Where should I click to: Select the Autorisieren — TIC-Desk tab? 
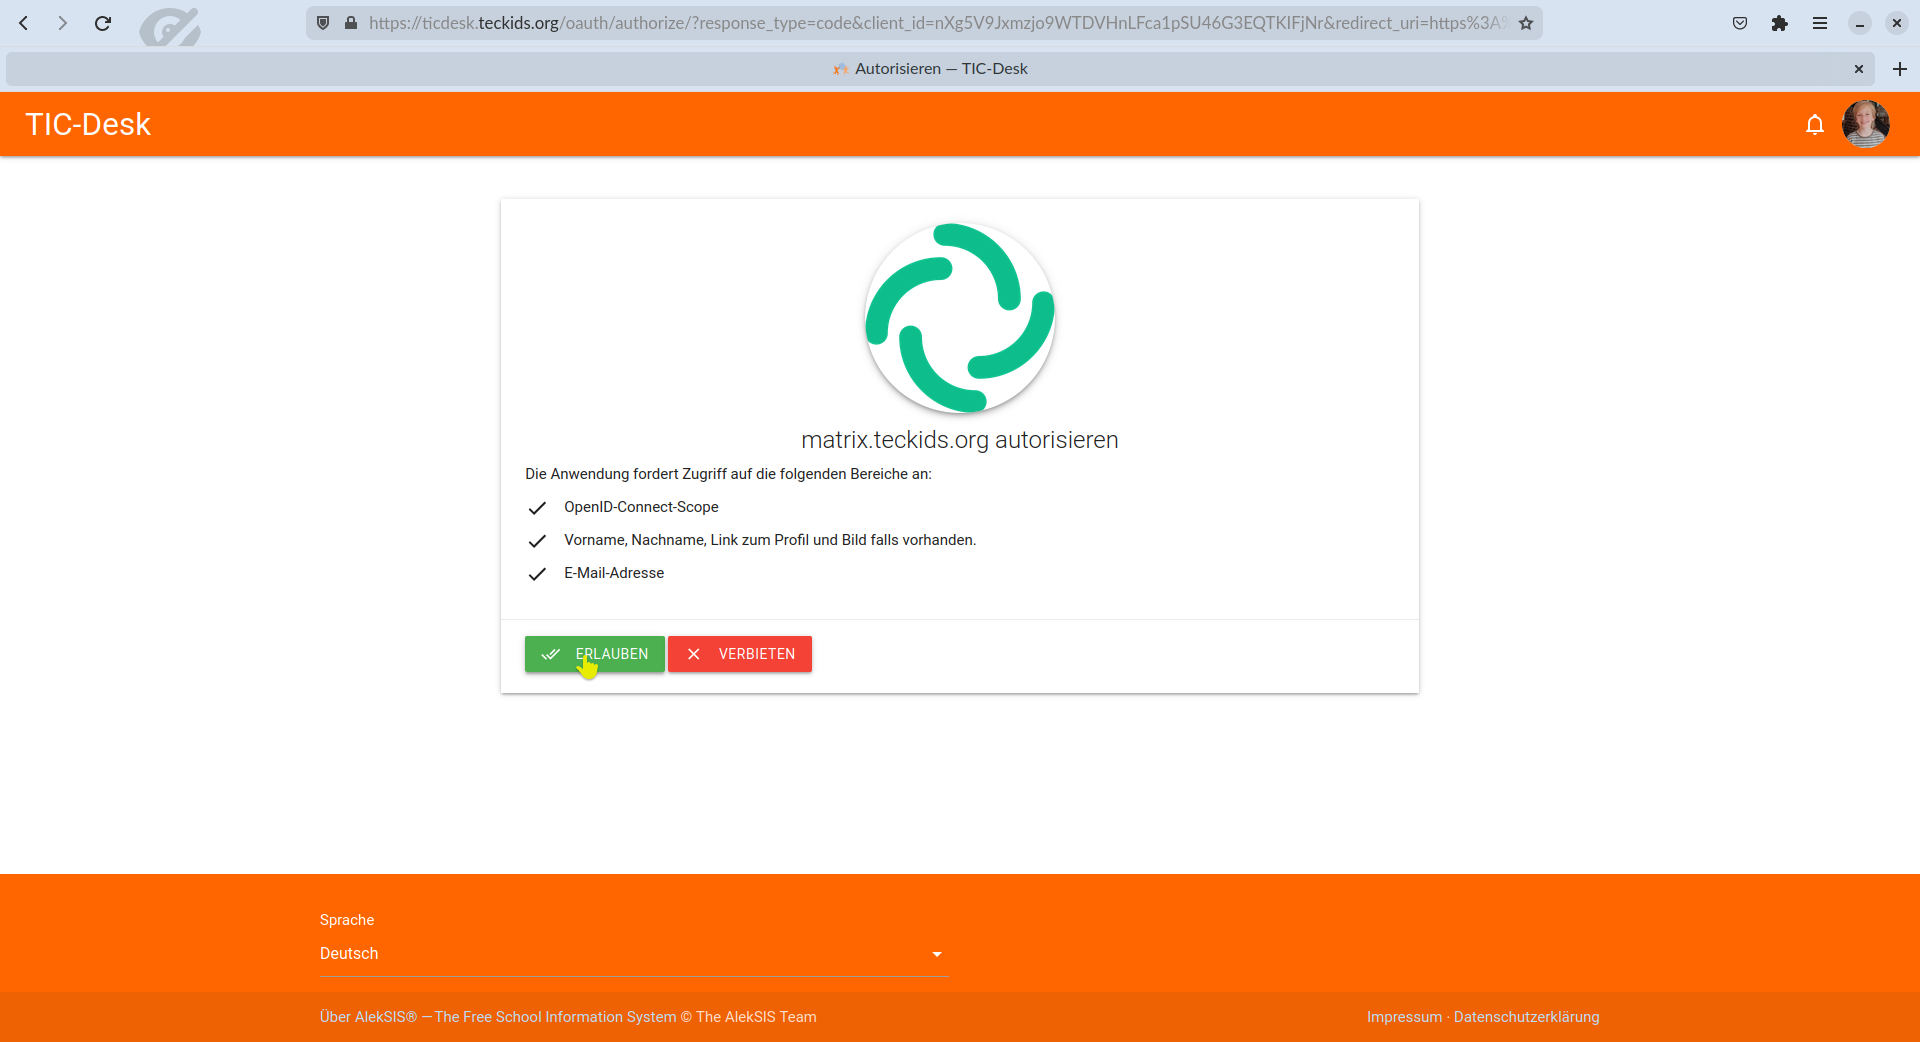[x=940, y=69]
